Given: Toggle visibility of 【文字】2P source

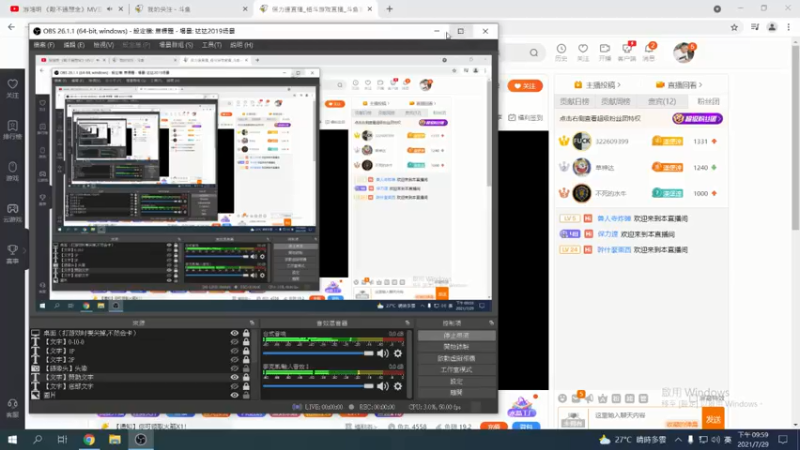Looking at the screenshot, I should (234, 360).
